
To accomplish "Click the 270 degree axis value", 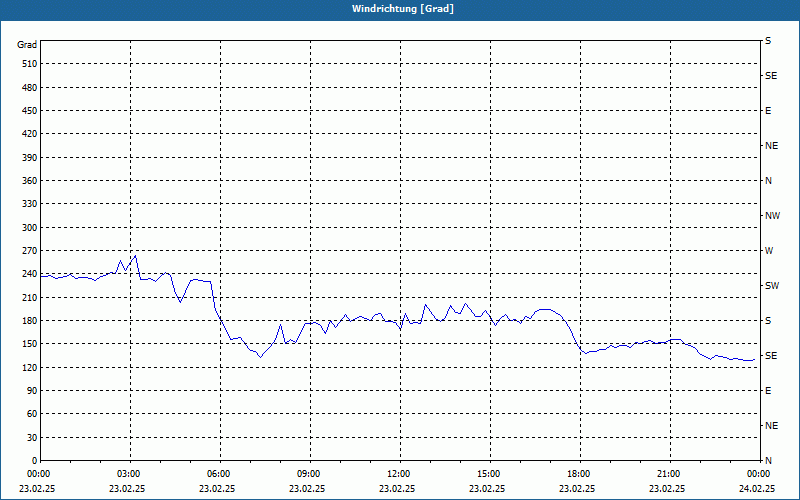I will pos(30,251).
